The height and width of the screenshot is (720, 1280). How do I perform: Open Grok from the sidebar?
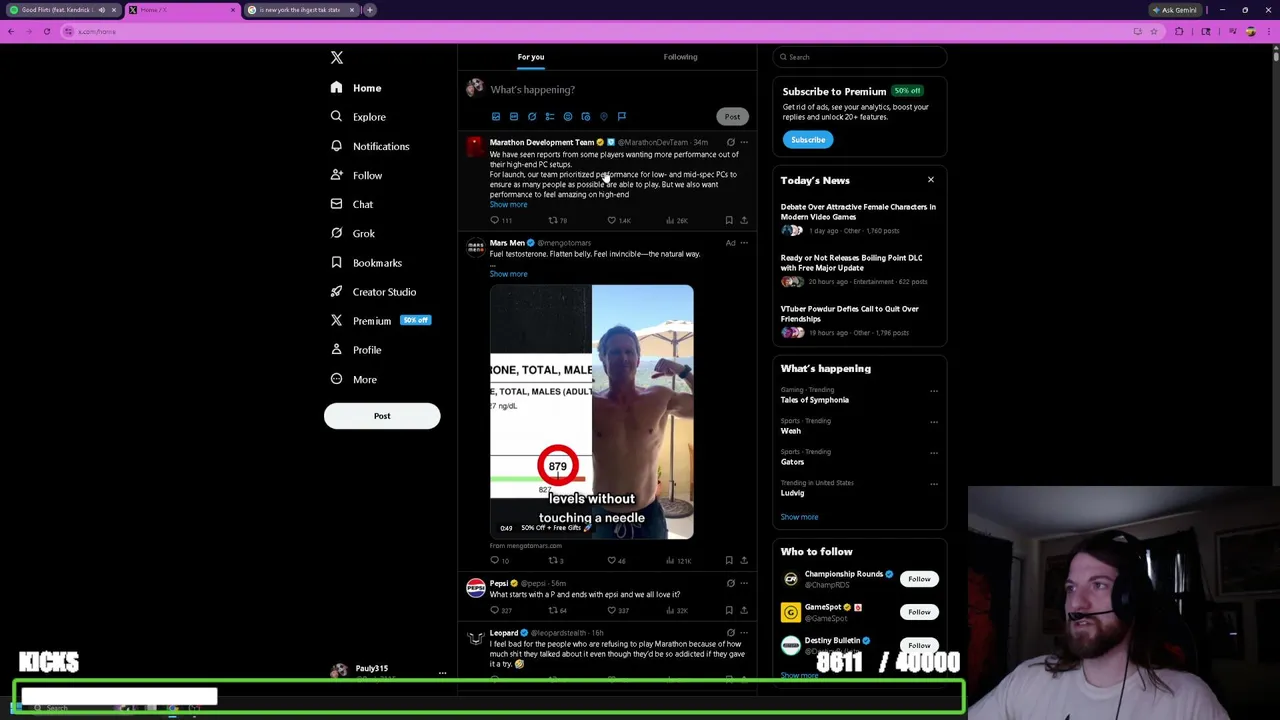pos(352,233)
